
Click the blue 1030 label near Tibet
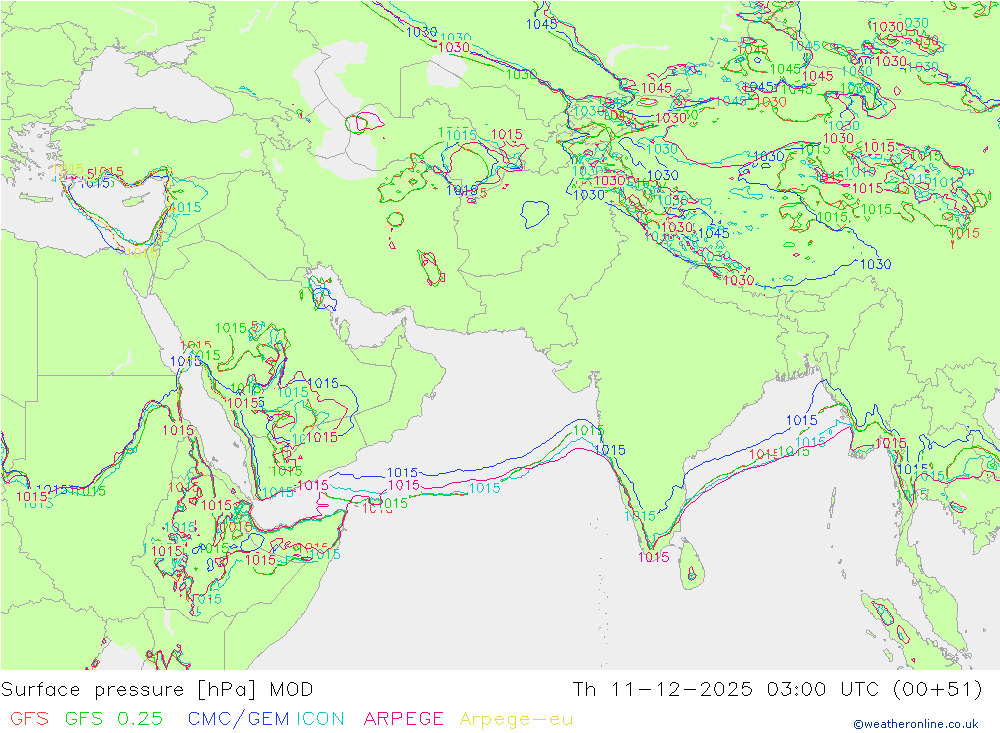pos(876,263)
